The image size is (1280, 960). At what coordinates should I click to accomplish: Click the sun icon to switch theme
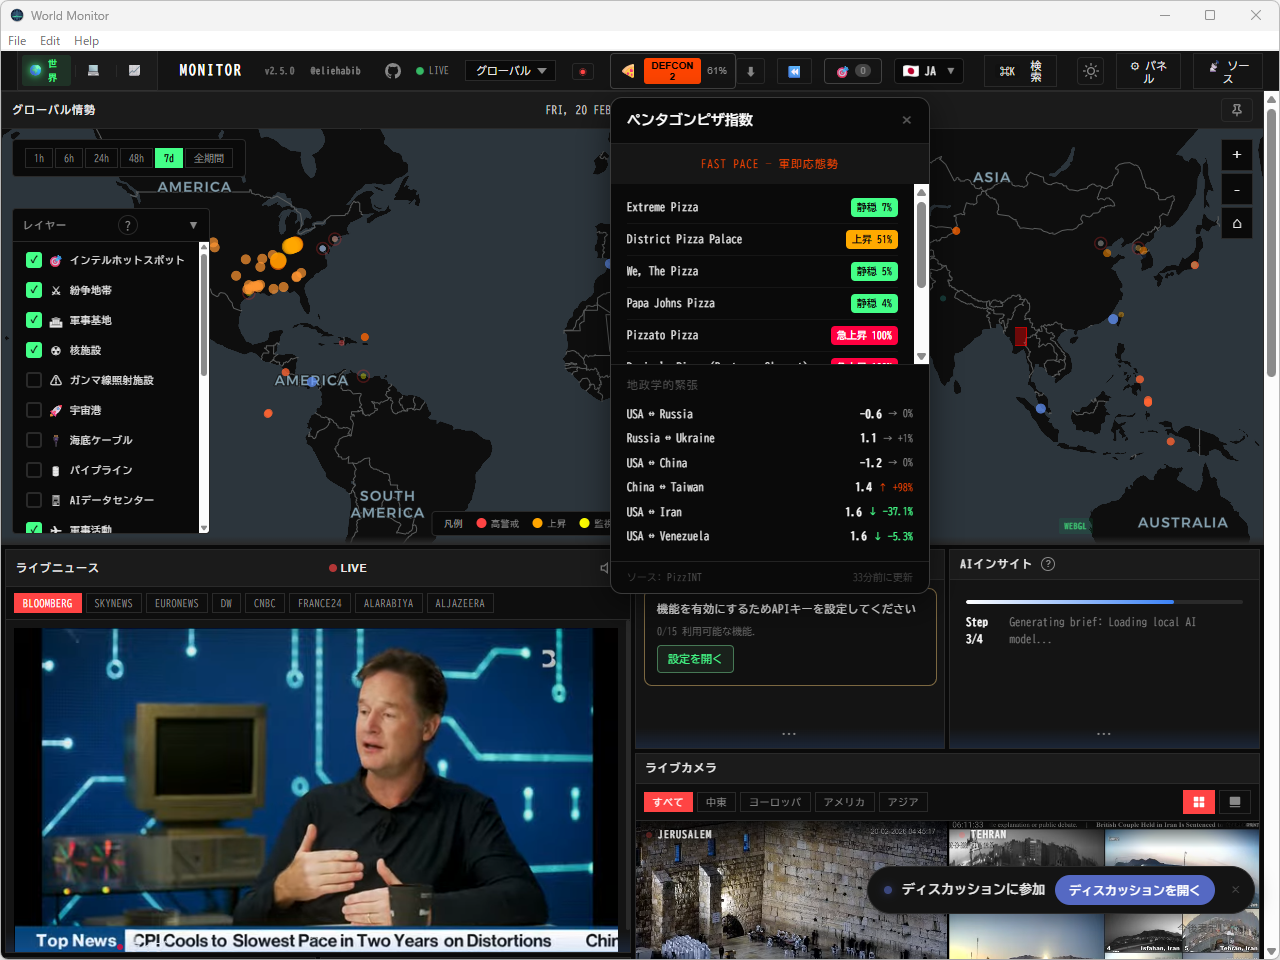point(1090,70)
